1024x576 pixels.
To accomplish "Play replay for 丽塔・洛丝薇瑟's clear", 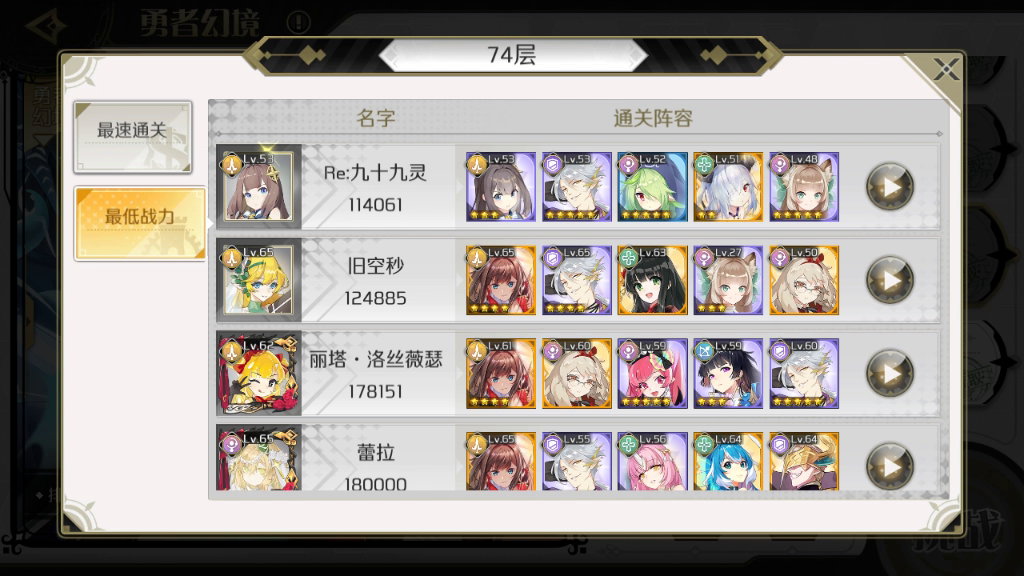I will 889,374.
